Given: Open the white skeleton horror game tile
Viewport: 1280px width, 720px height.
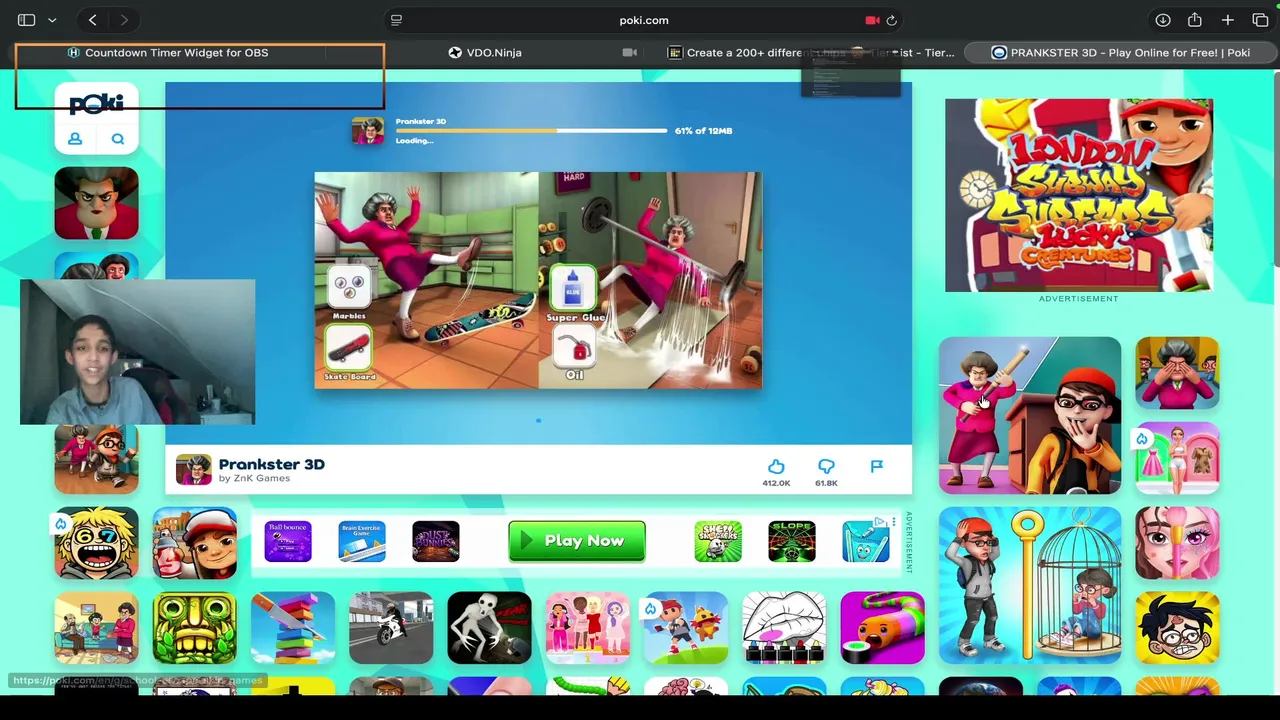Looking at the screenshot, I should pyautogui.click(x=489, y=628).
